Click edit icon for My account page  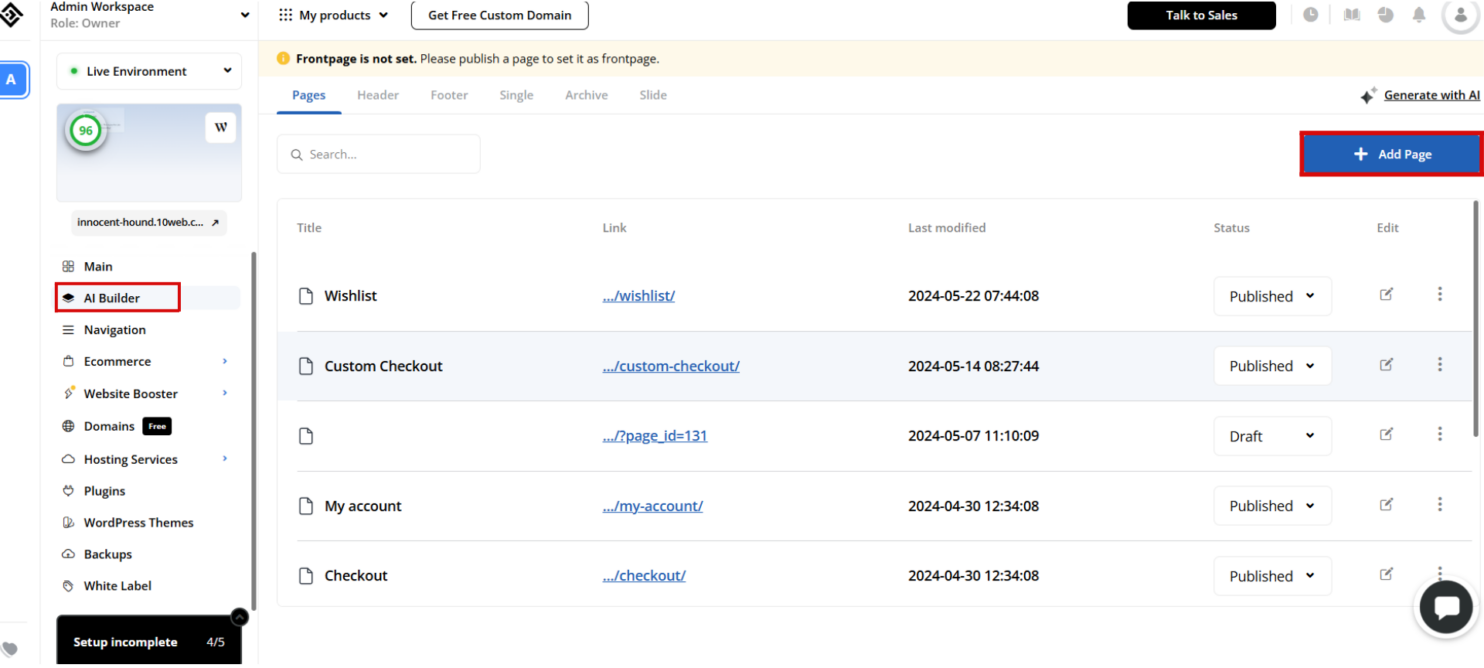click(1386, 505)
